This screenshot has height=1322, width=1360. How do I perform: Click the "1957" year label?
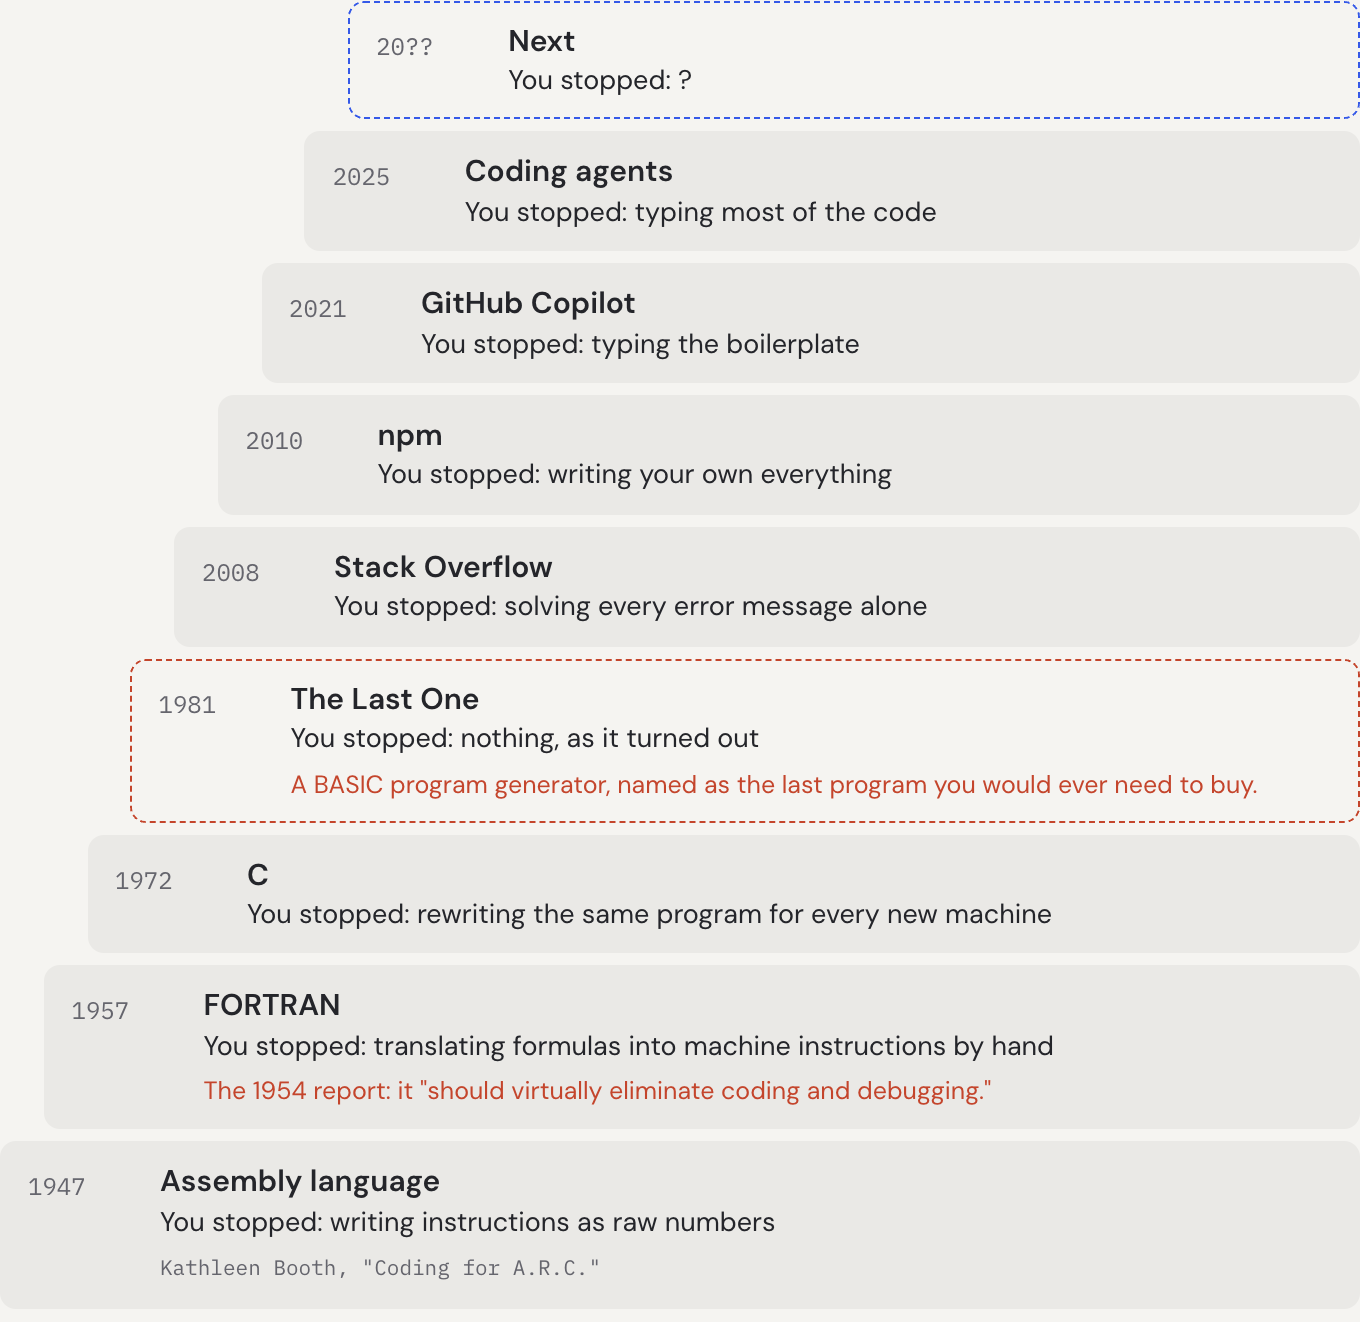pos(100,1011)
